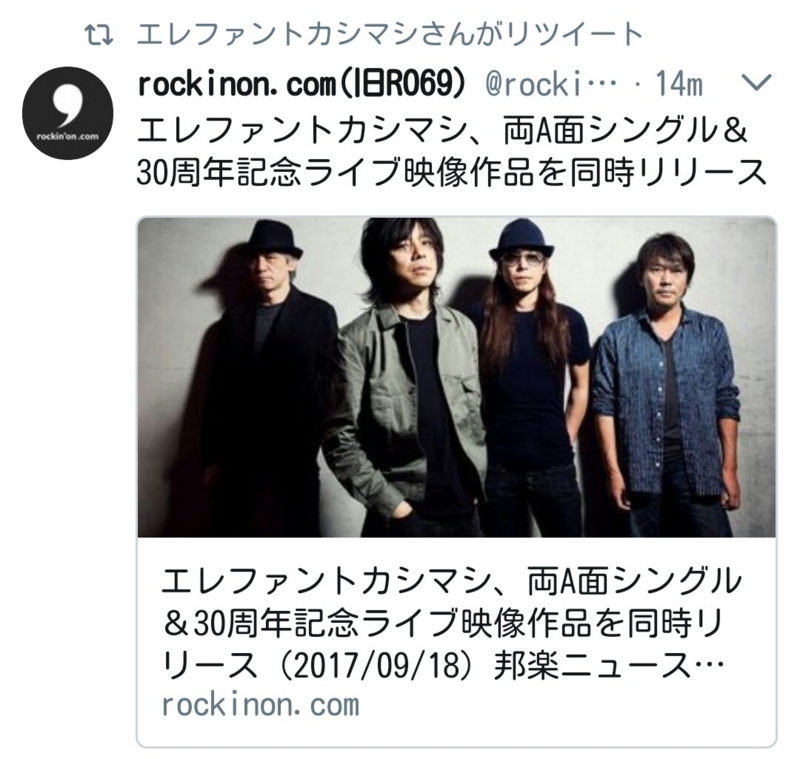Open account name rockinon.com(旧RO69)
The width and height of the screenshot is (800, 759).
click(302, 84)
